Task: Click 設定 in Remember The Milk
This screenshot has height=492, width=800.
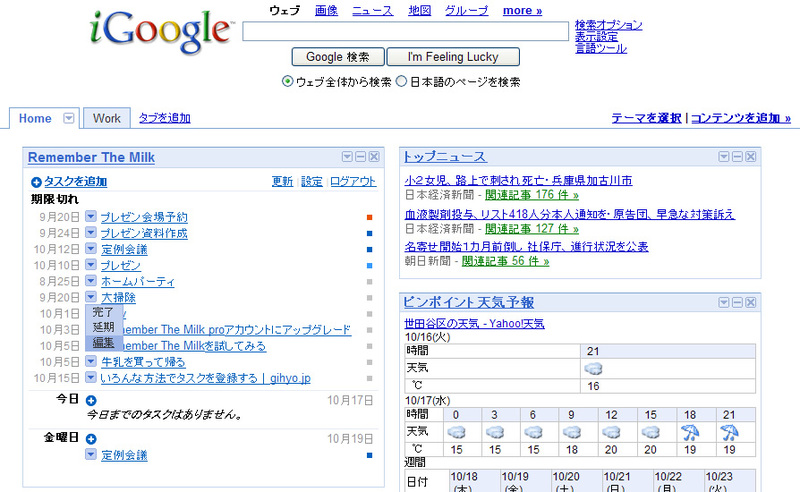Action: (x=312, y=182)
